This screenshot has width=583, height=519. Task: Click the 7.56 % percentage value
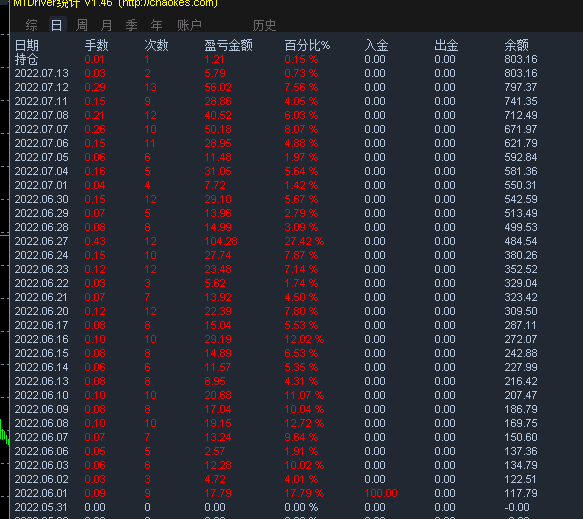point(301,87)
